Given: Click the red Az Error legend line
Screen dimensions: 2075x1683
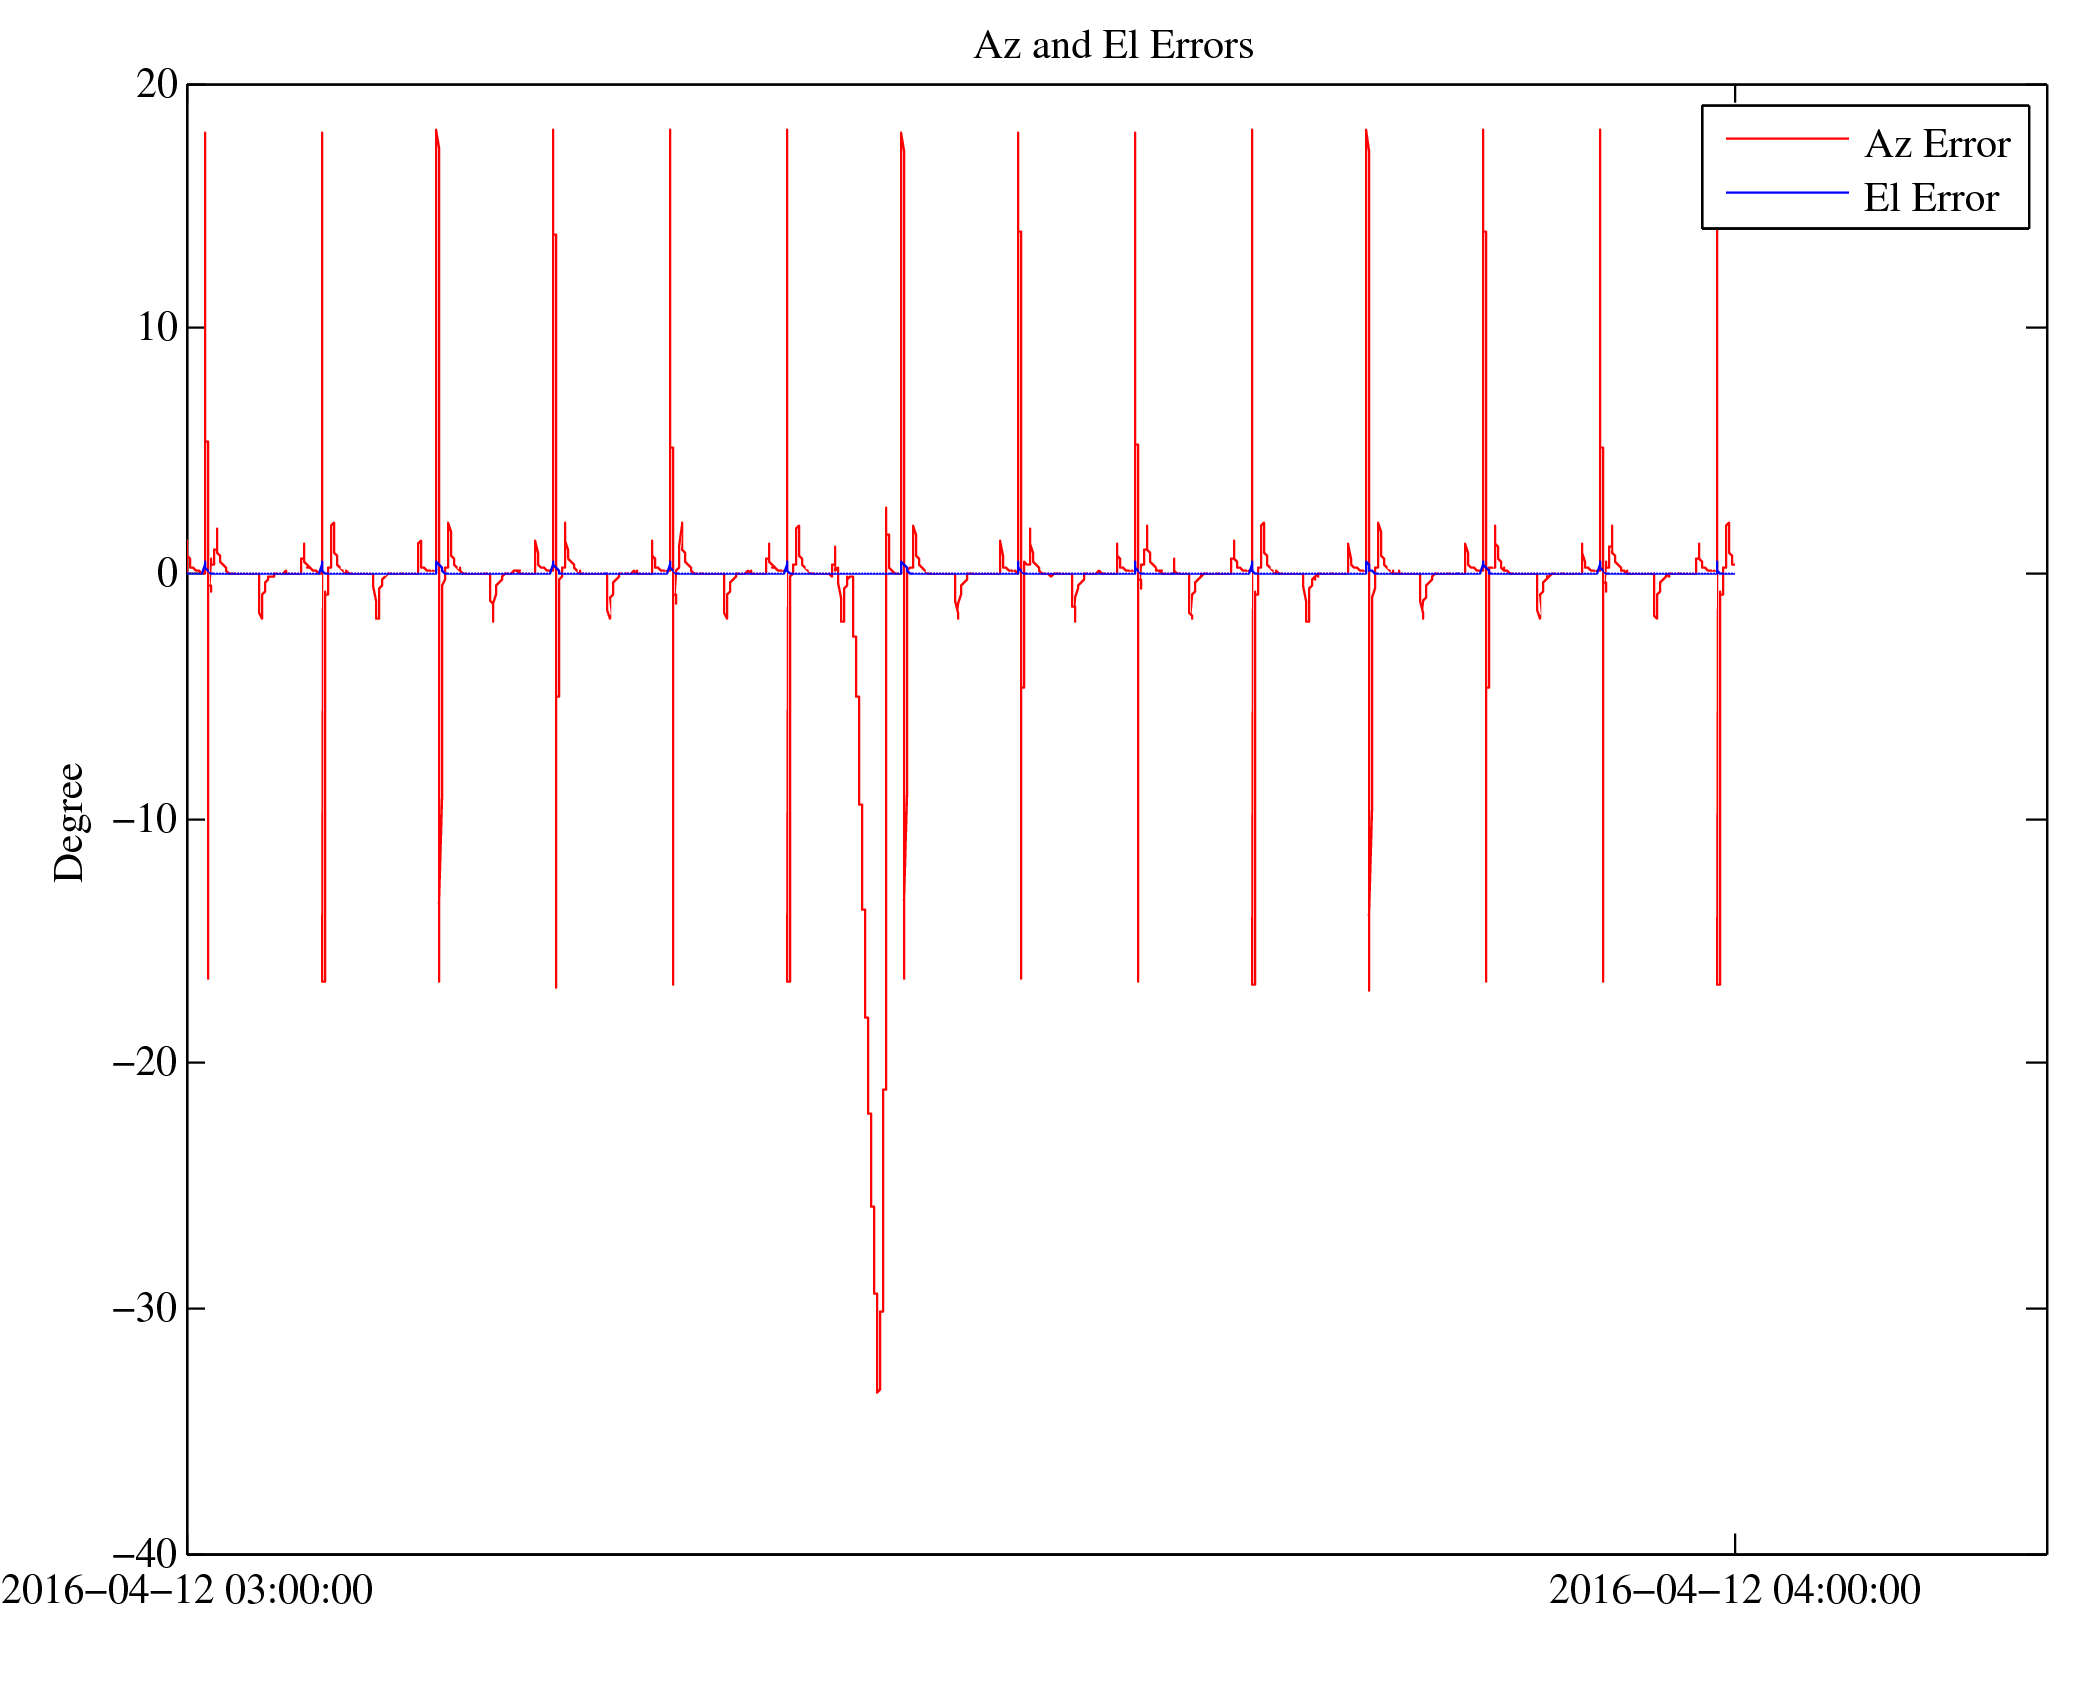Looking at the screenshot, I should [1786, 139].
